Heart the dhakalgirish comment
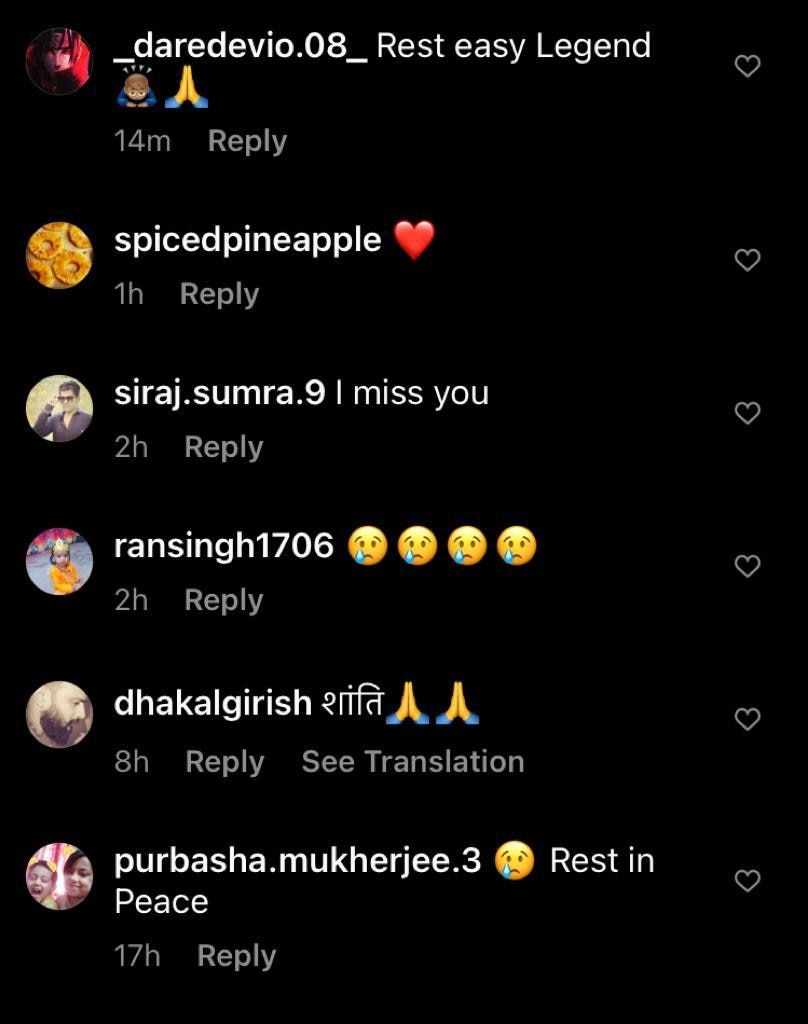The image size is (808, 1024). pyautogui.click(x=747, y=719)
